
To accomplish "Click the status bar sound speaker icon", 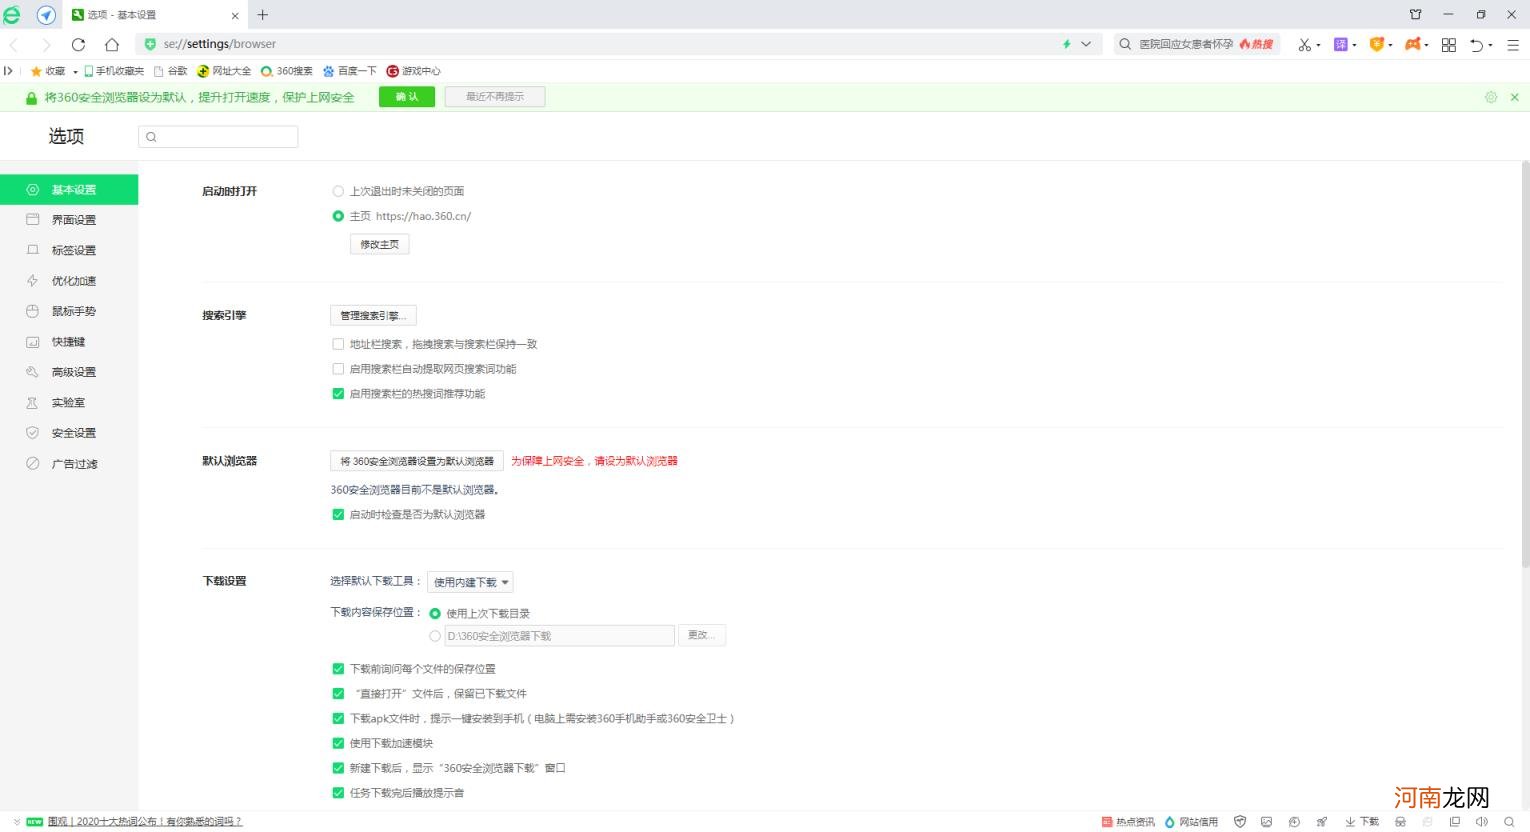I will (1482, 821).
